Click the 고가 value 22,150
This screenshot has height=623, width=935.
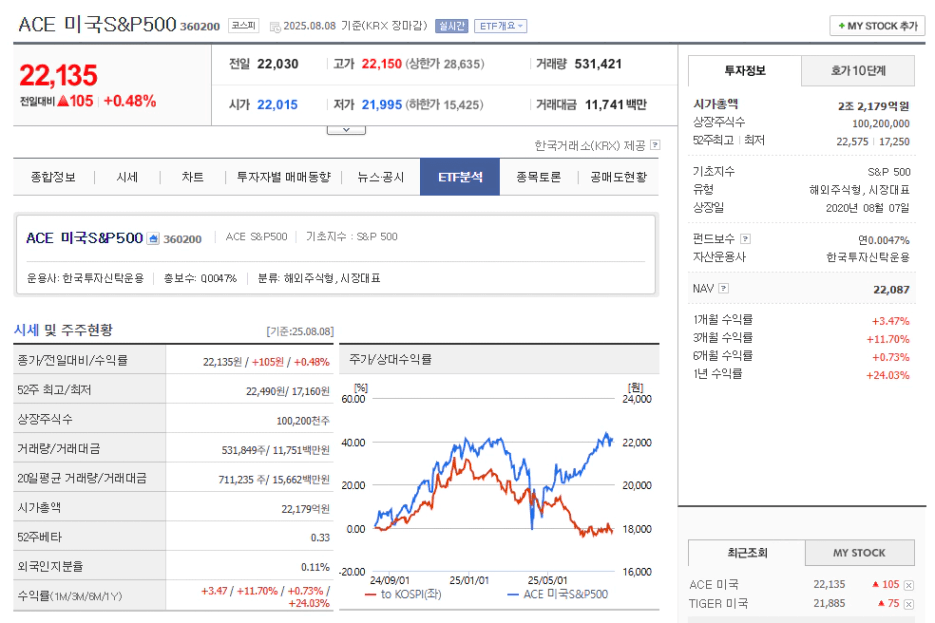pyautogui.click(x=382, y=64)
